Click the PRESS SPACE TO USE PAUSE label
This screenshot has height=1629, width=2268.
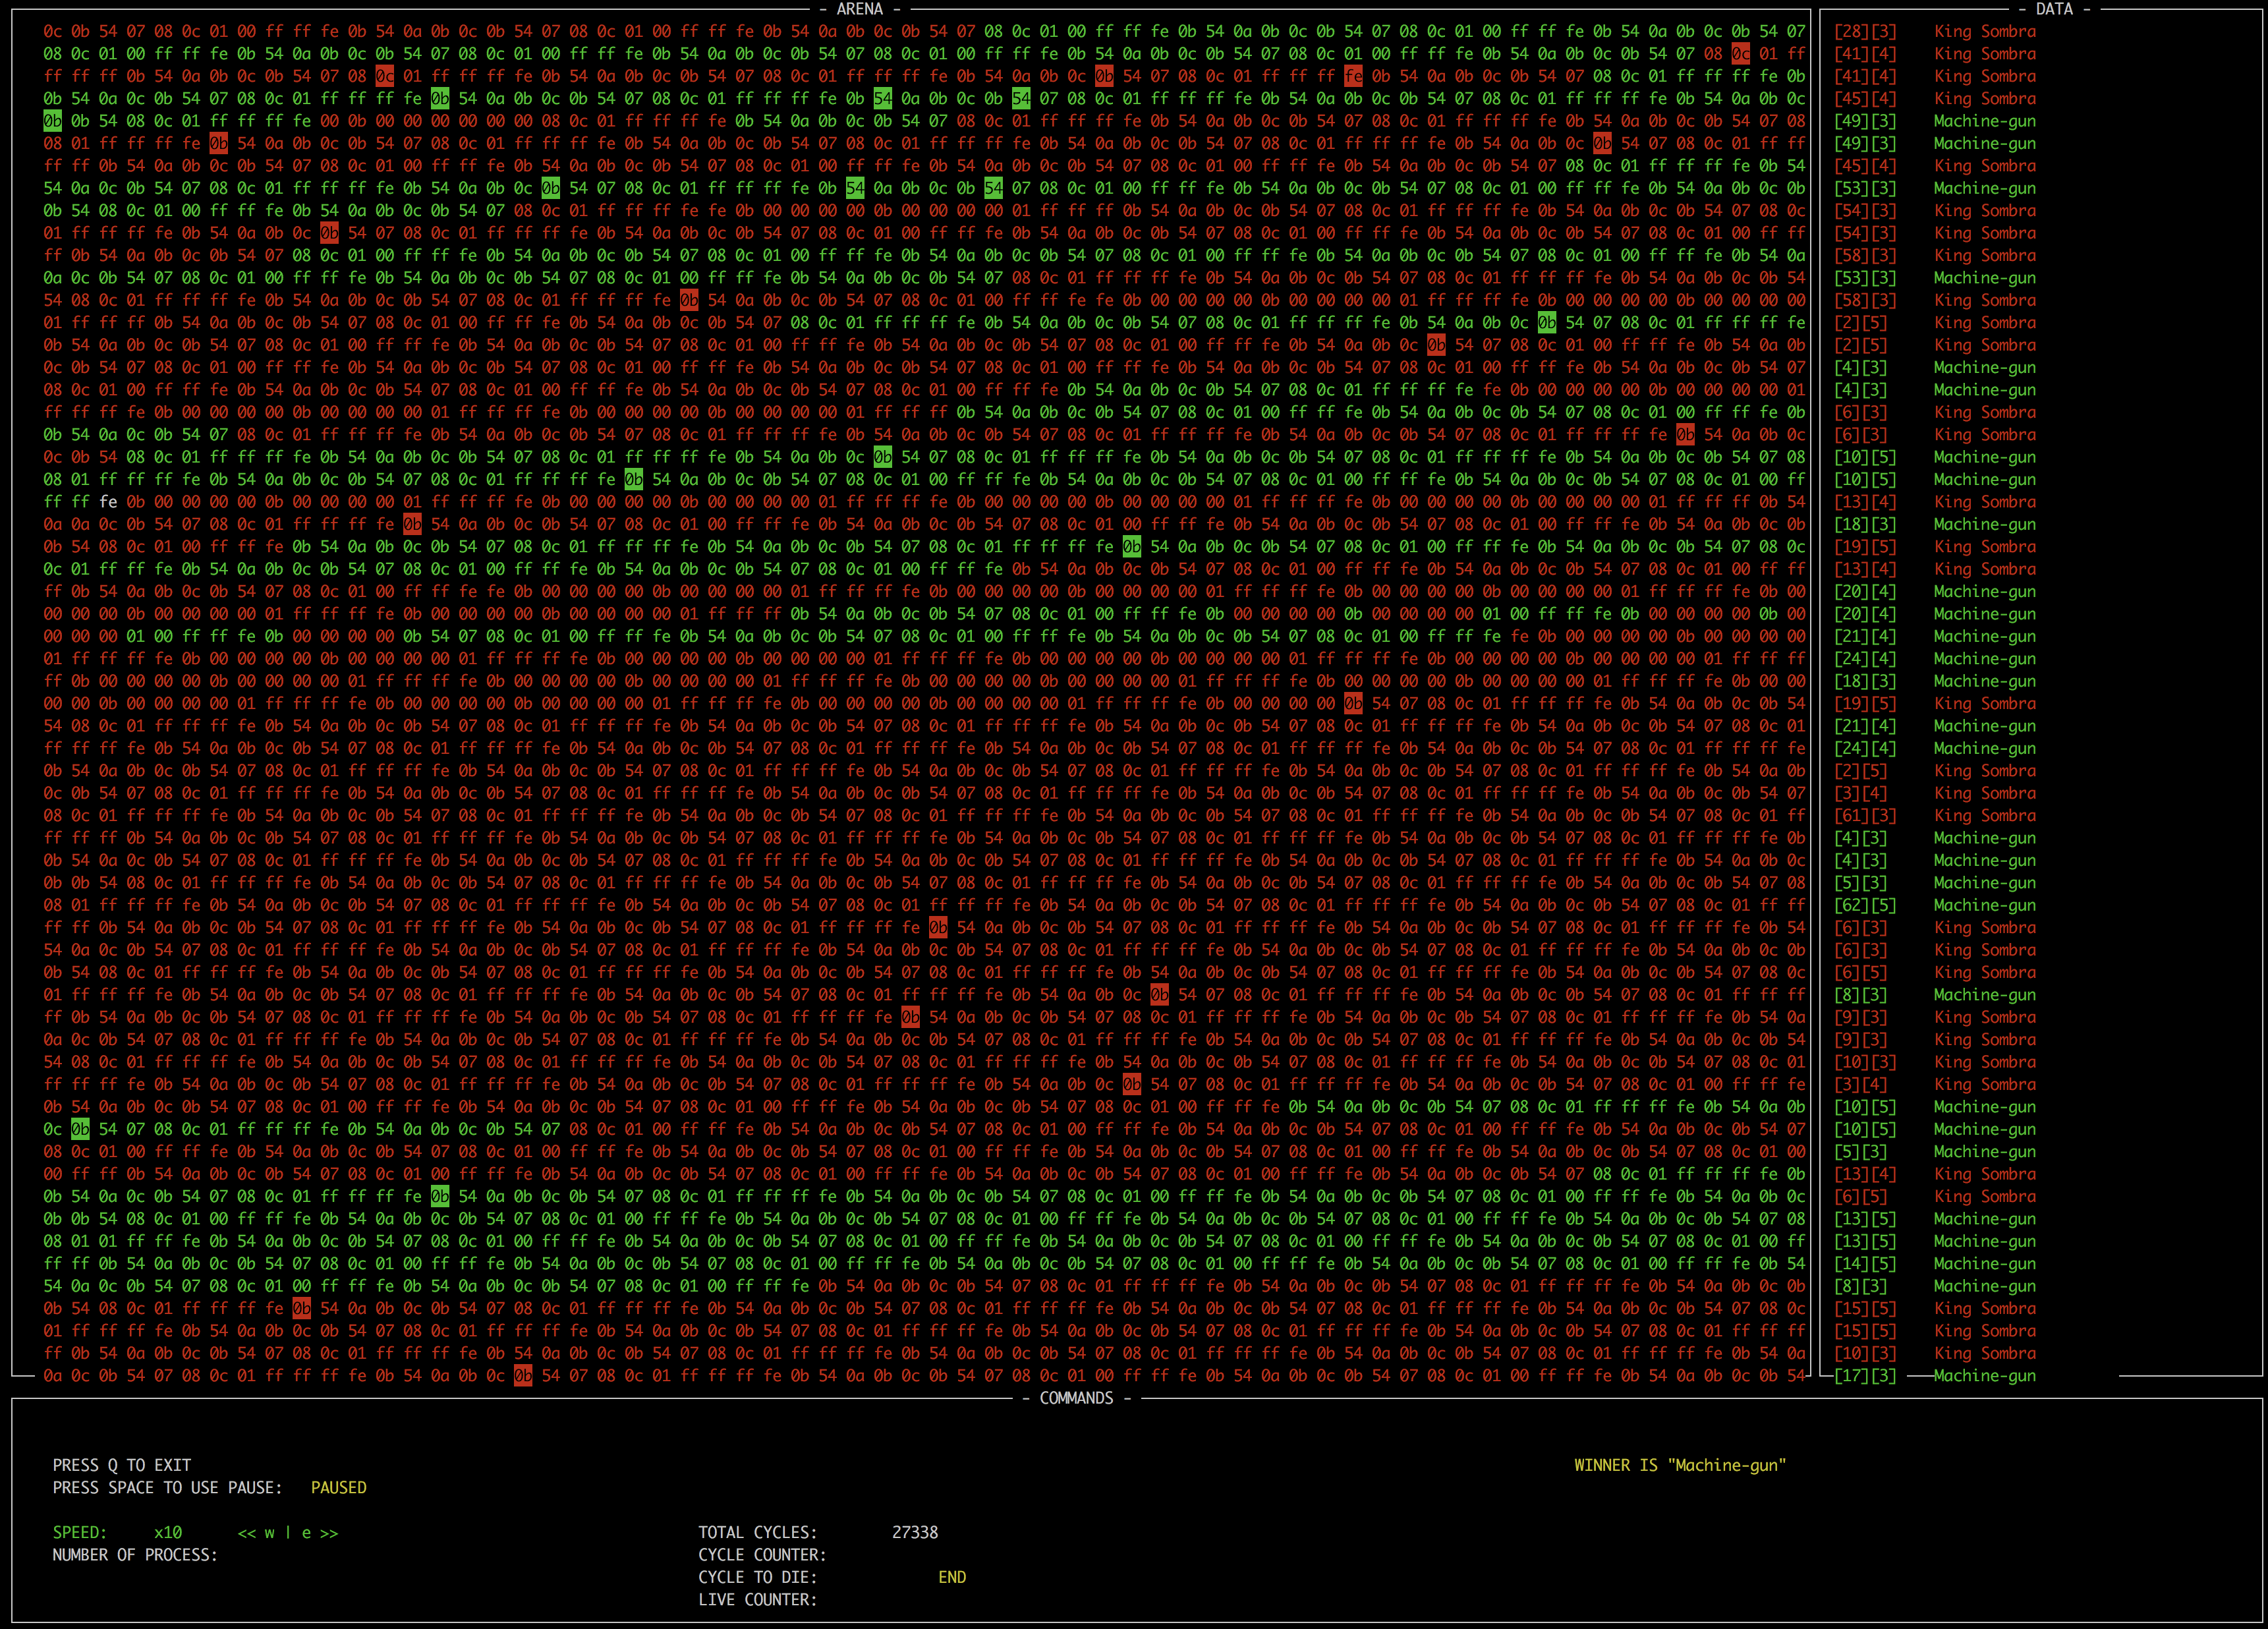coord(167,1487)
